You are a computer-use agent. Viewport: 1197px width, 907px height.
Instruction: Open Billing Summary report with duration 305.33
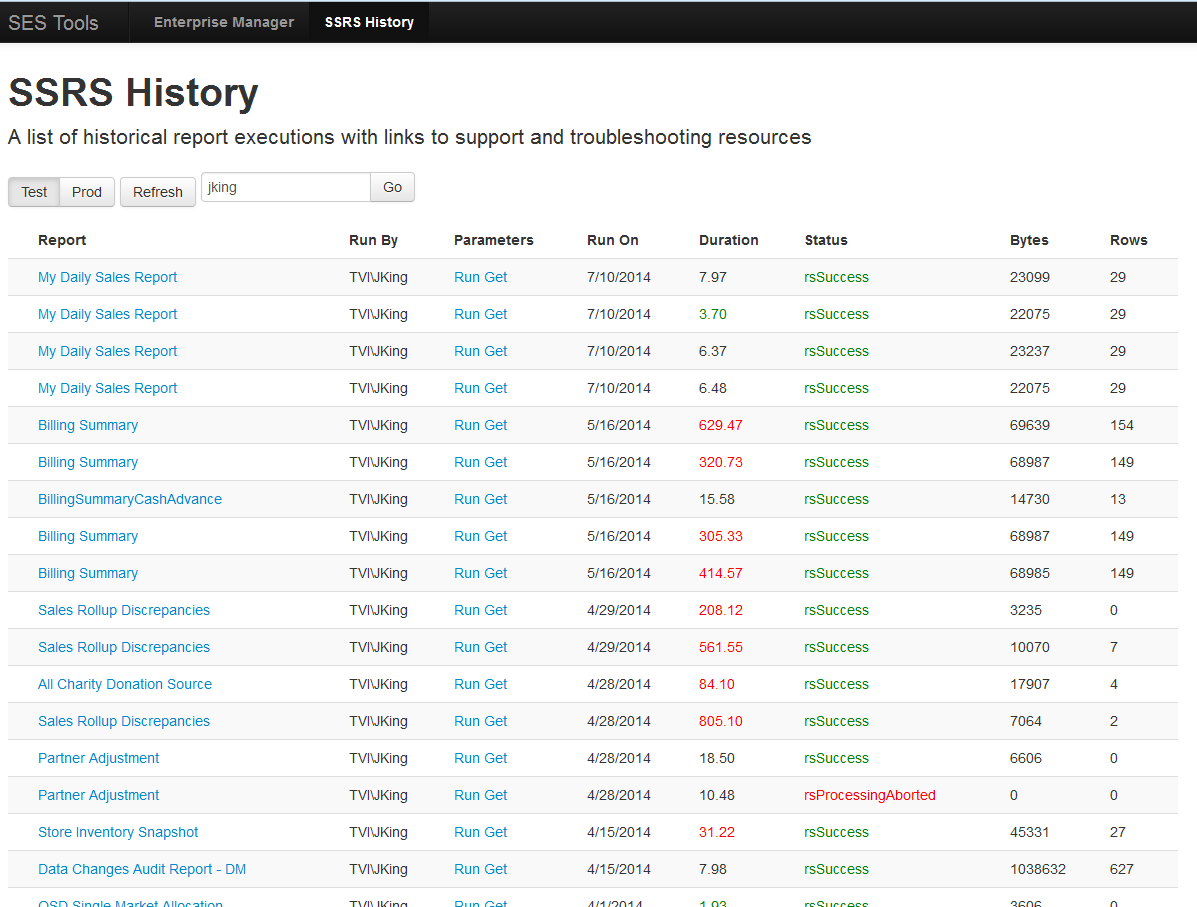88,536
